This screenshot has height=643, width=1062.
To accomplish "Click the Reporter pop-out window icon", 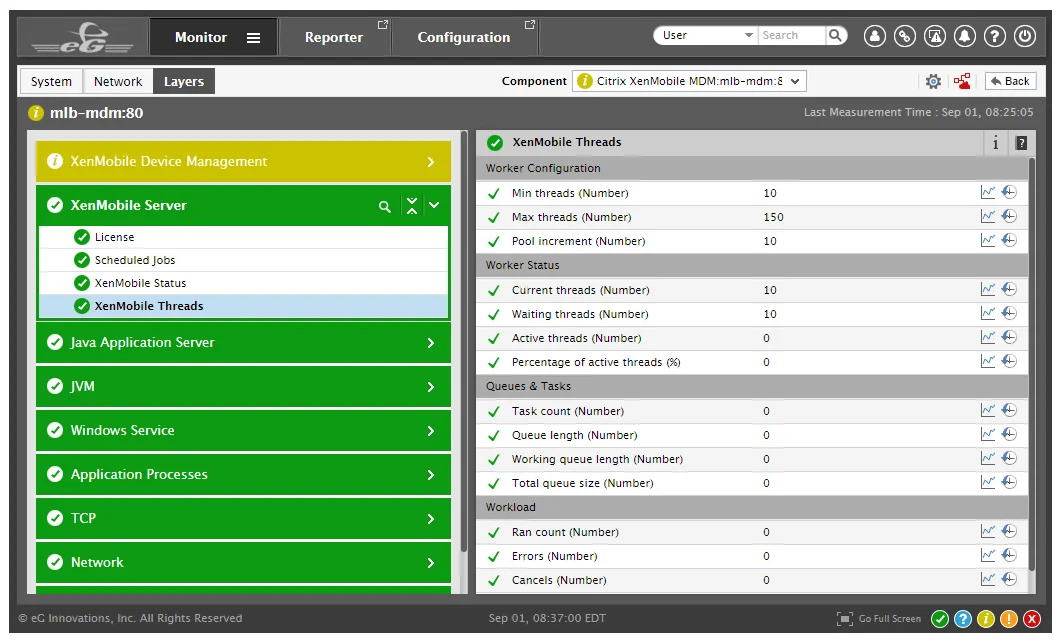I will click(x=383, y=24).
